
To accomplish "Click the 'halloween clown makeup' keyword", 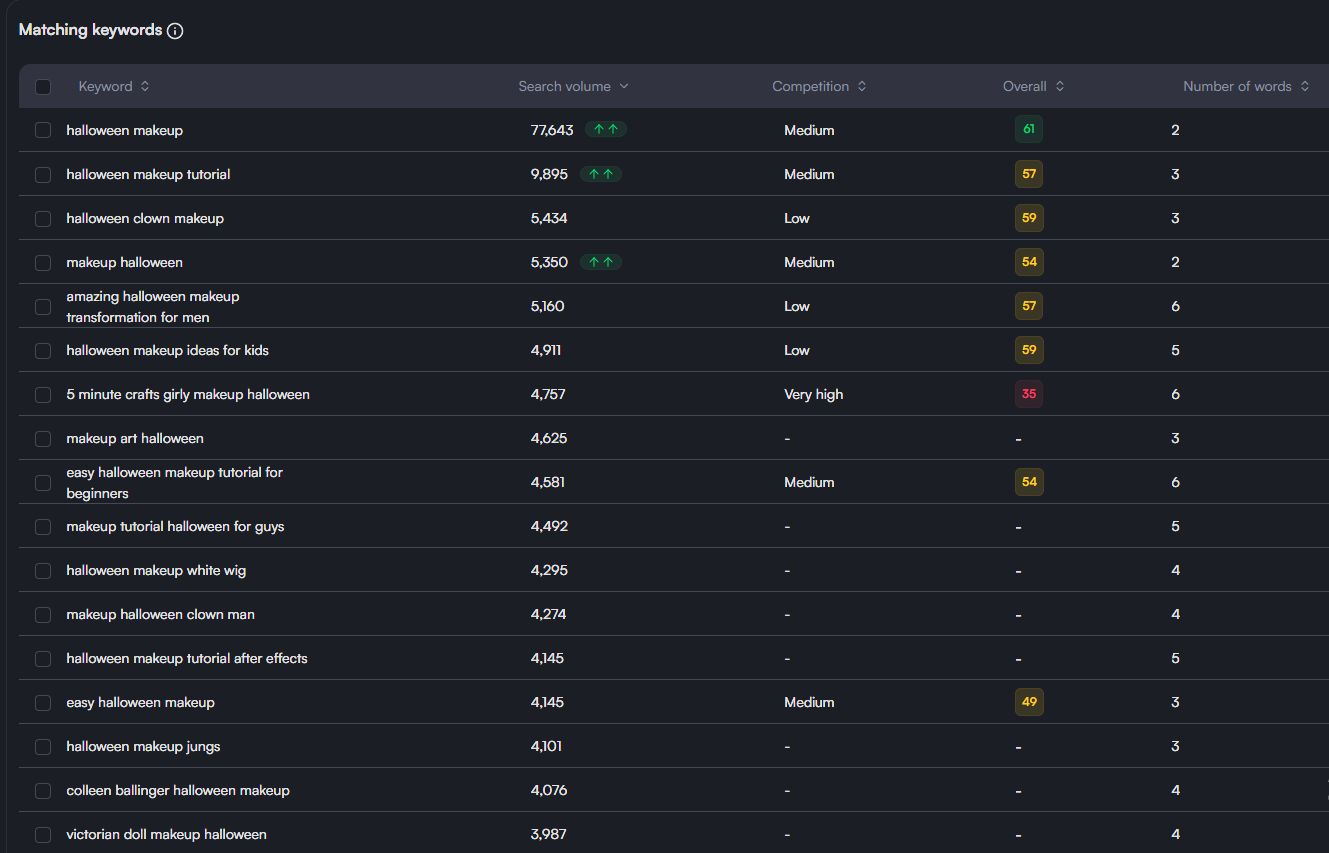I will [145, 219].
